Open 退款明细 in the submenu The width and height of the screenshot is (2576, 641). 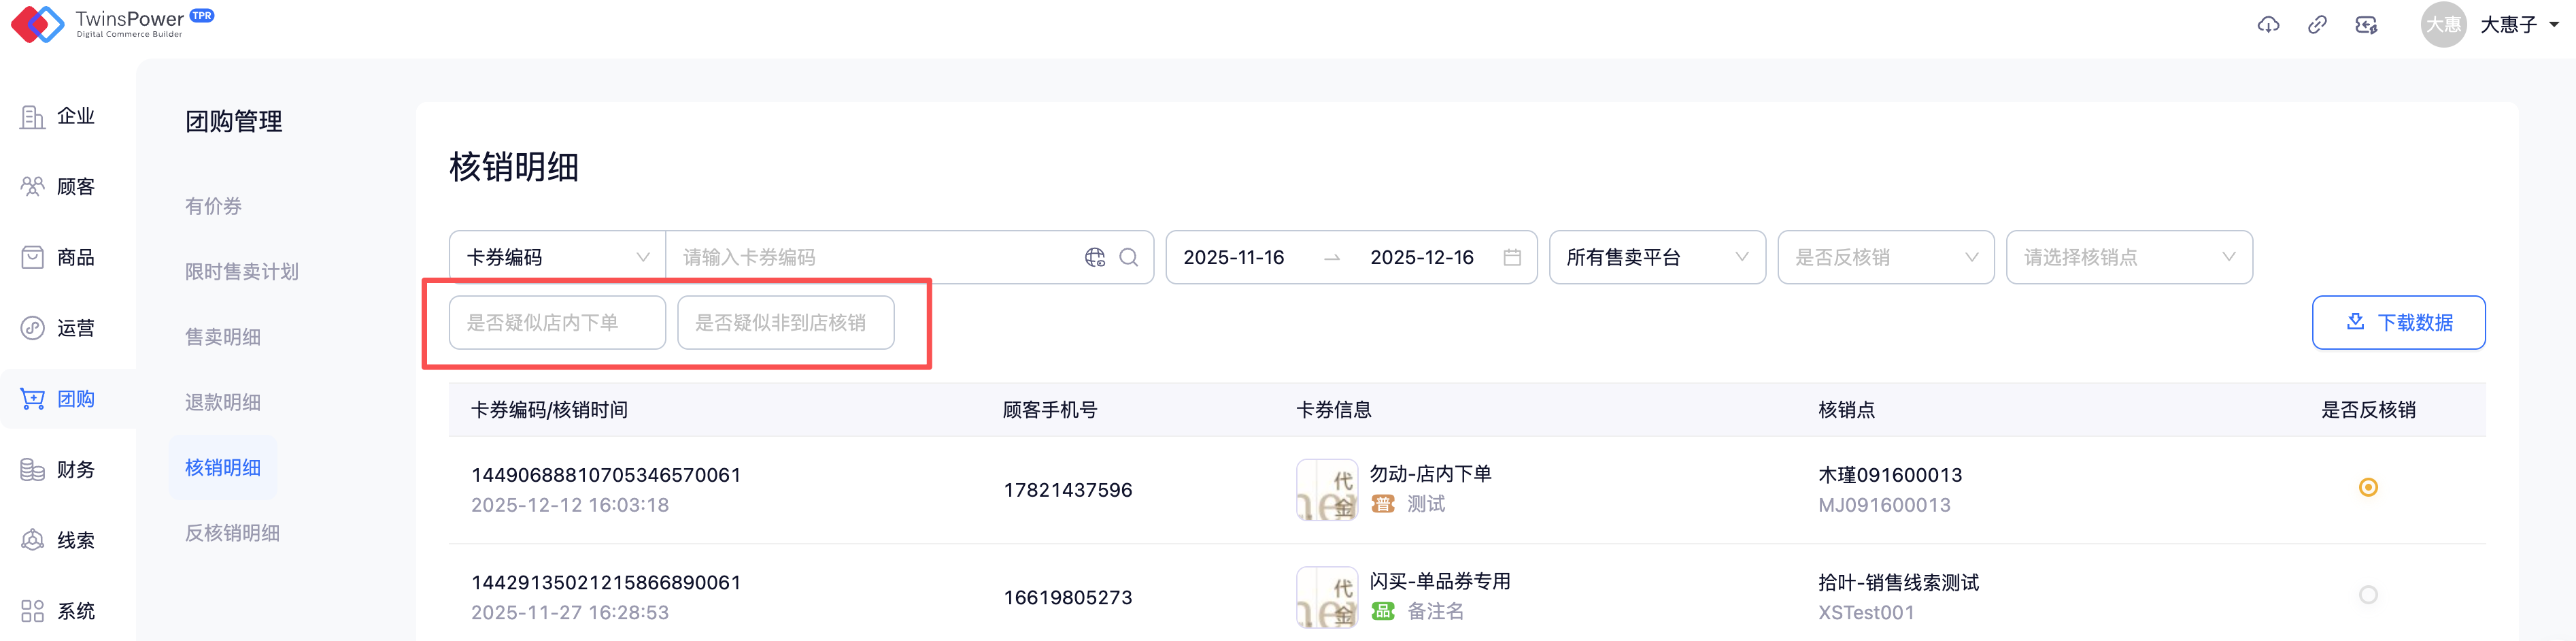click(x=223, y=402)
